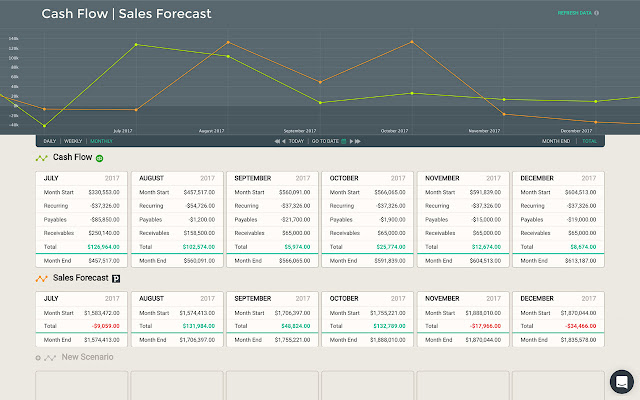Image resolution: width=640 pixels, height=400 pixels.
Task: Click the JULY header in the Cash Flow cards
Action: click(51, 178)
